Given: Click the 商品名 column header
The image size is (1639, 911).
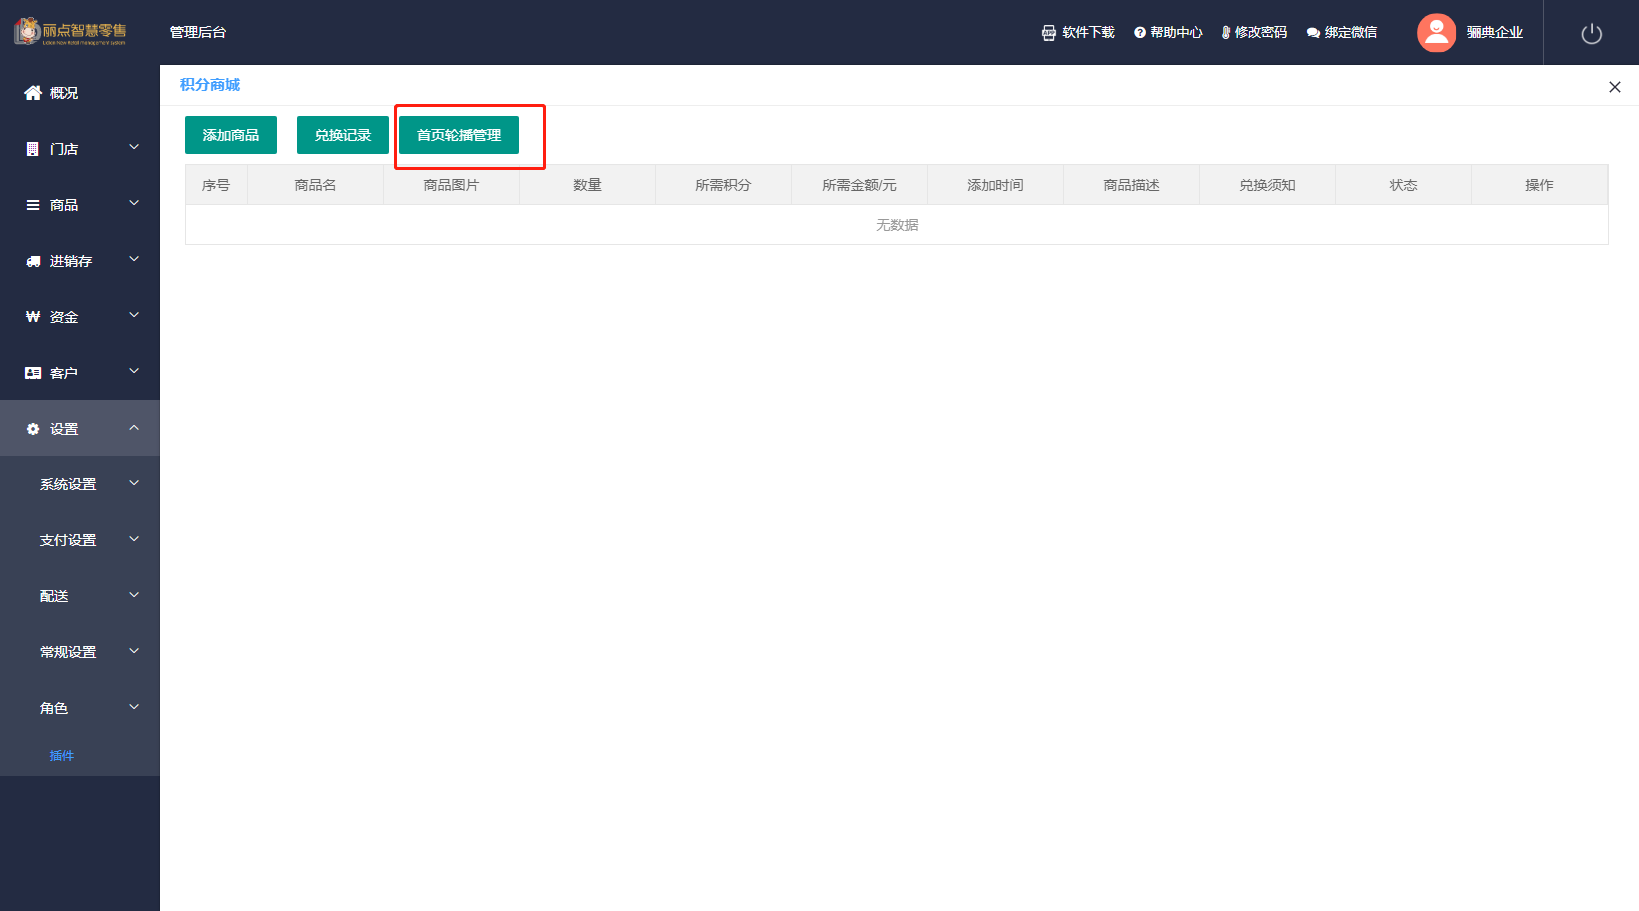Looking at the screenshot, I should pyautogui.click(x=315, y=185).
